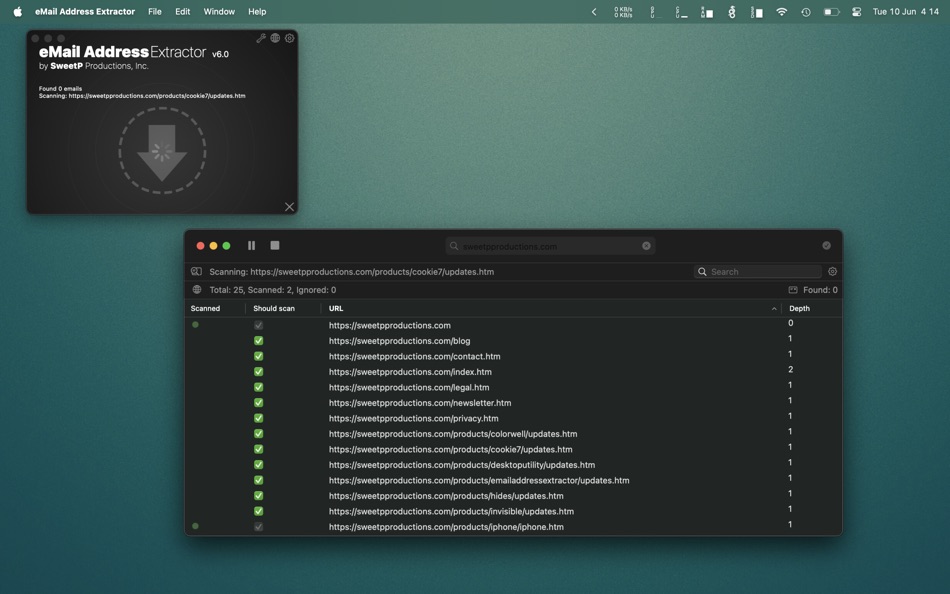Click 'Total: 25, Scanned: 2, Ignored: 0' status text
This screenshot has height=594, width=950.
(x=273, y=290)
